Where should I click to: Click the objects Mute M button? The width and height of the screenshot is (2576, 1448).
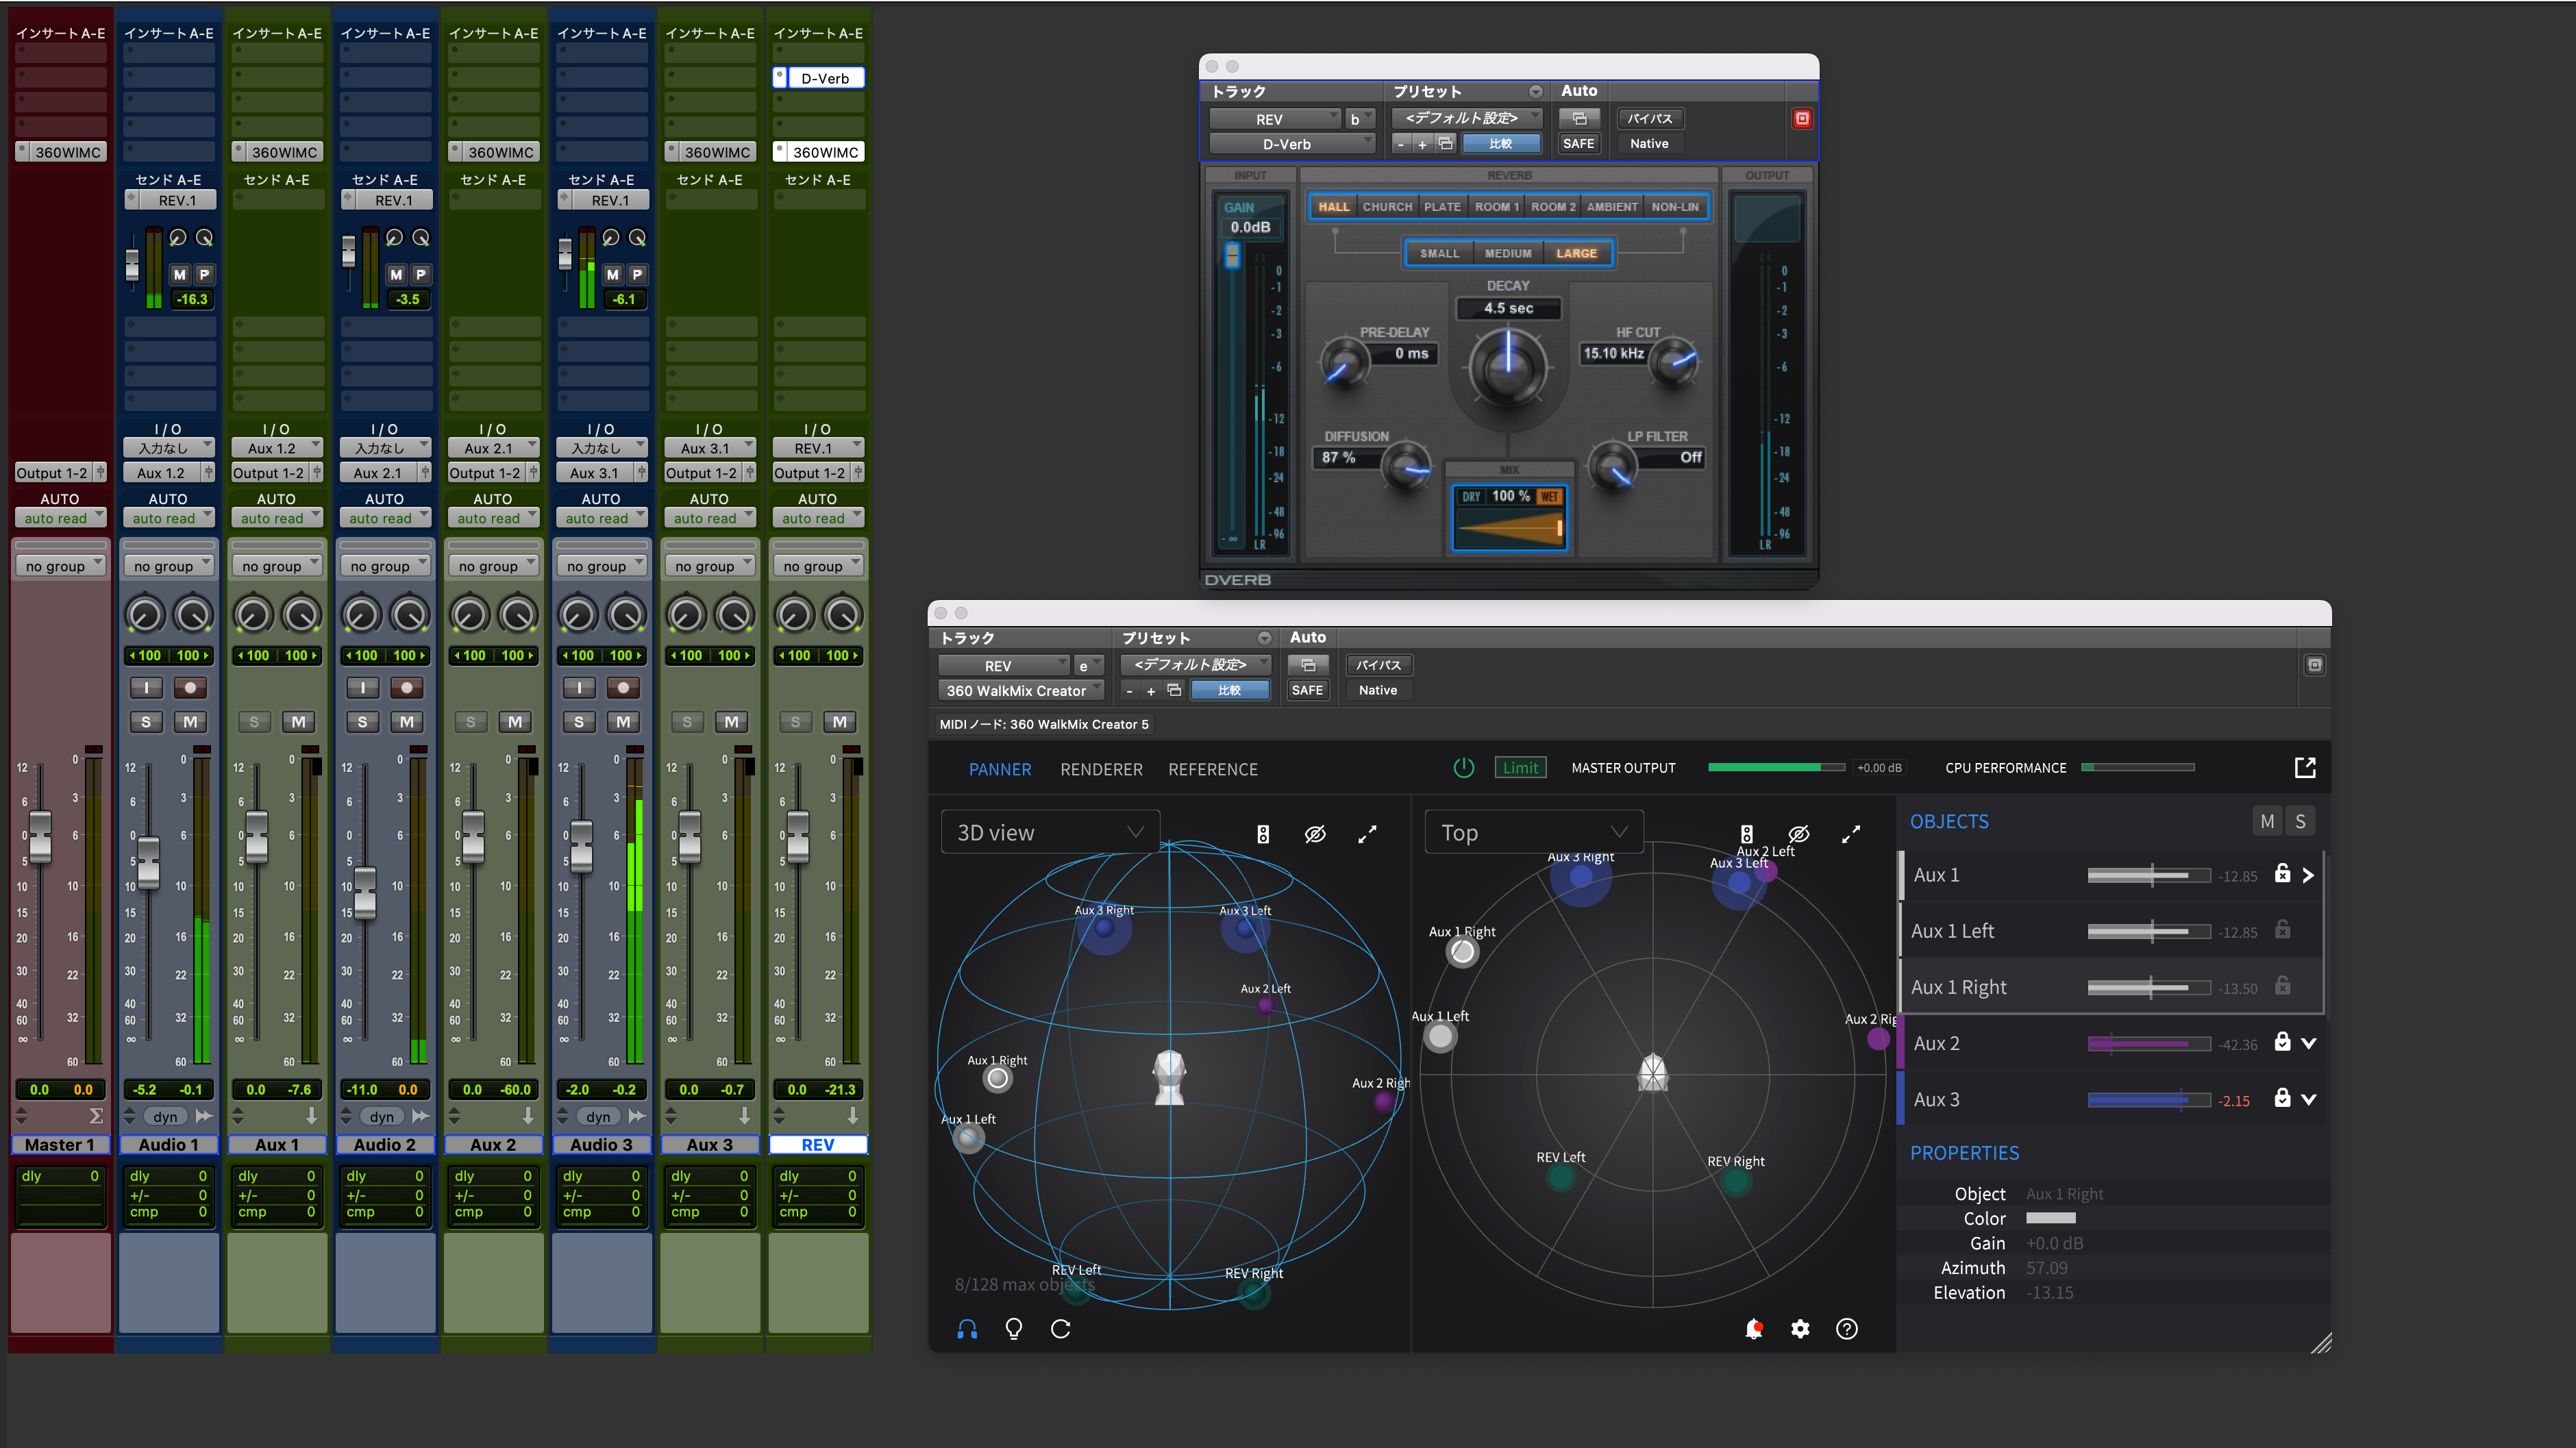pyautogui.click(x=2267, y=822)
